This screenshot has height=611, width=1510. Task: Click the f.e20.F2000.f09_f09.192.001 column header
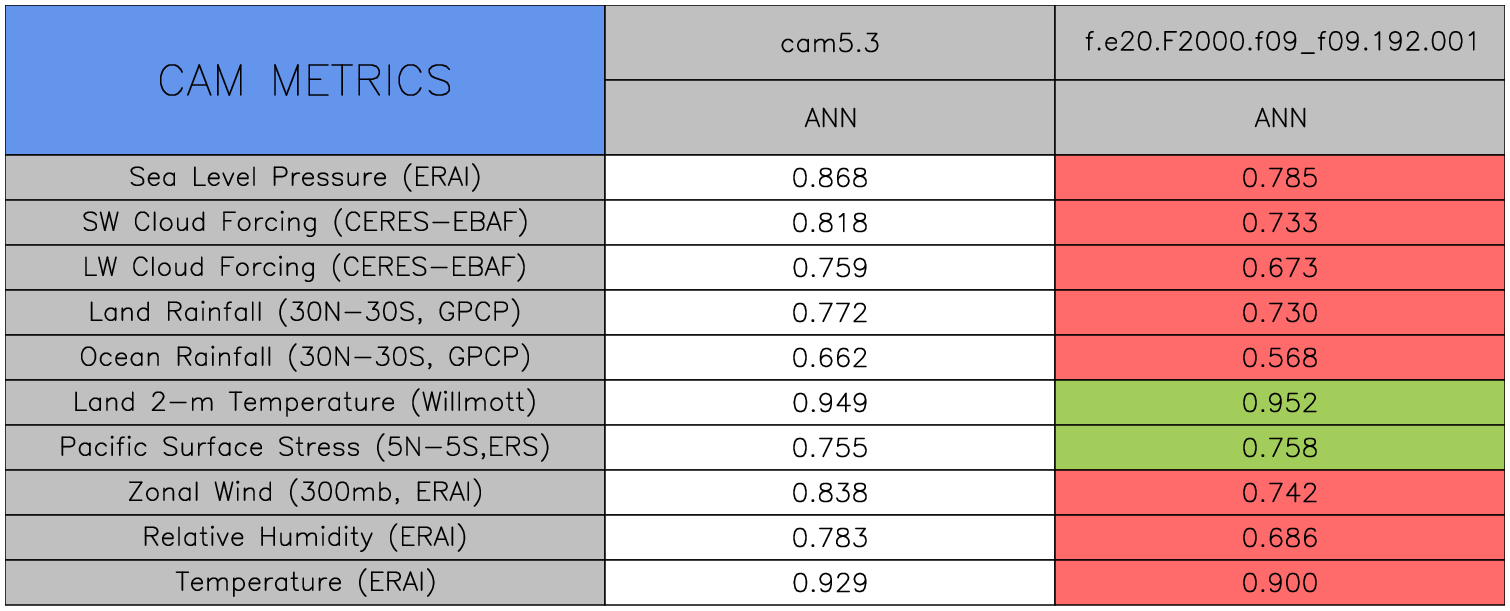1280,43
